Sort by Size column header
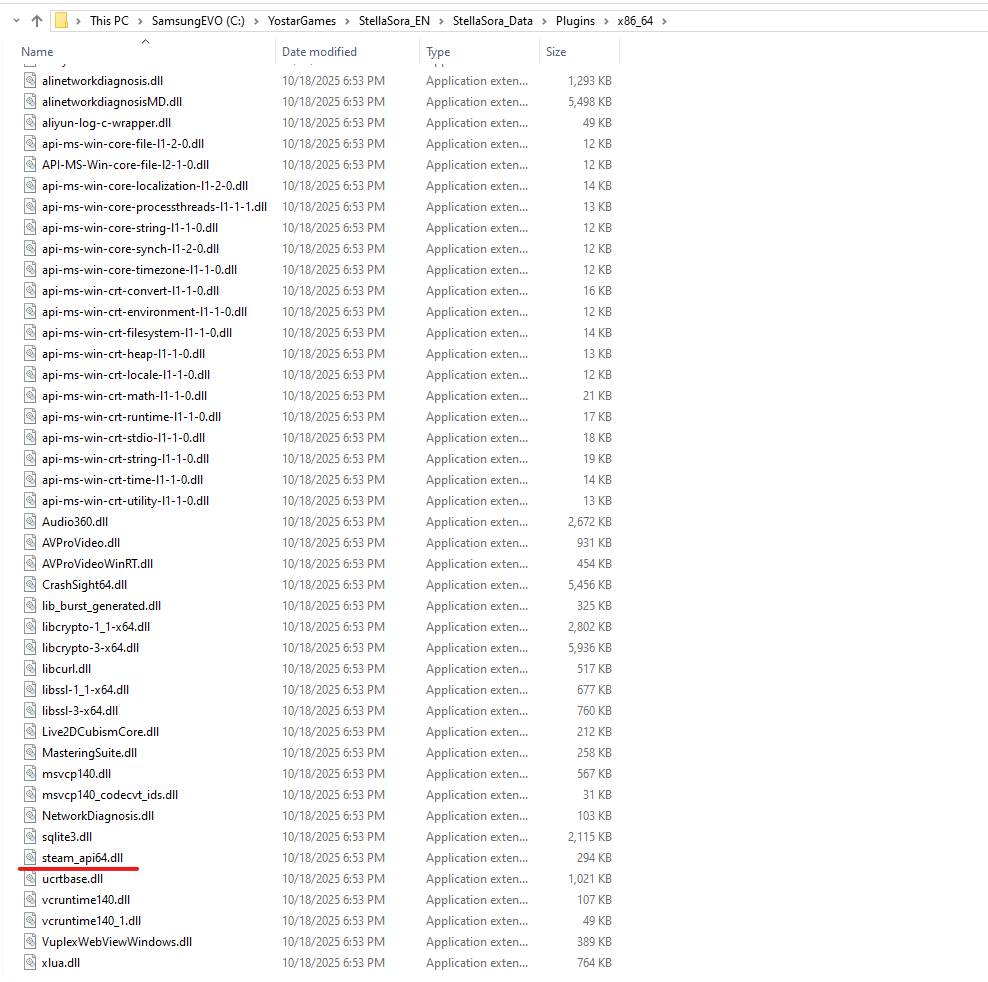Image resolution: width=988 pixels, height=982 pixels. point(556,52)
